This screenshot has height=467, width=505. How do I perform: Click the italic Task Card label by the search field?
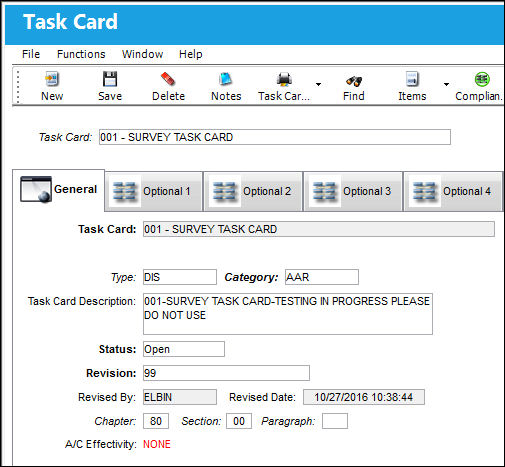[x=65, y=137]
